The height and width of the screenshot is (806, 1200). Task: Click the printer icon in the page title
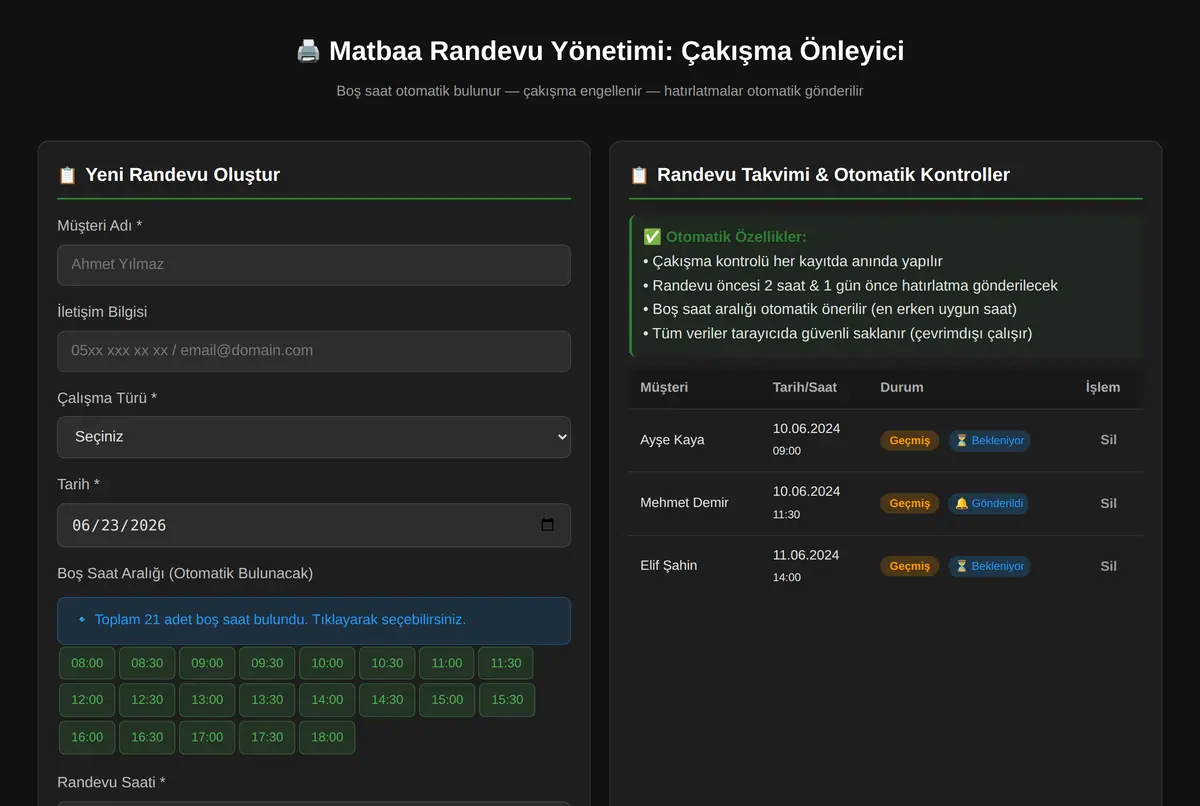click(308, 51)
